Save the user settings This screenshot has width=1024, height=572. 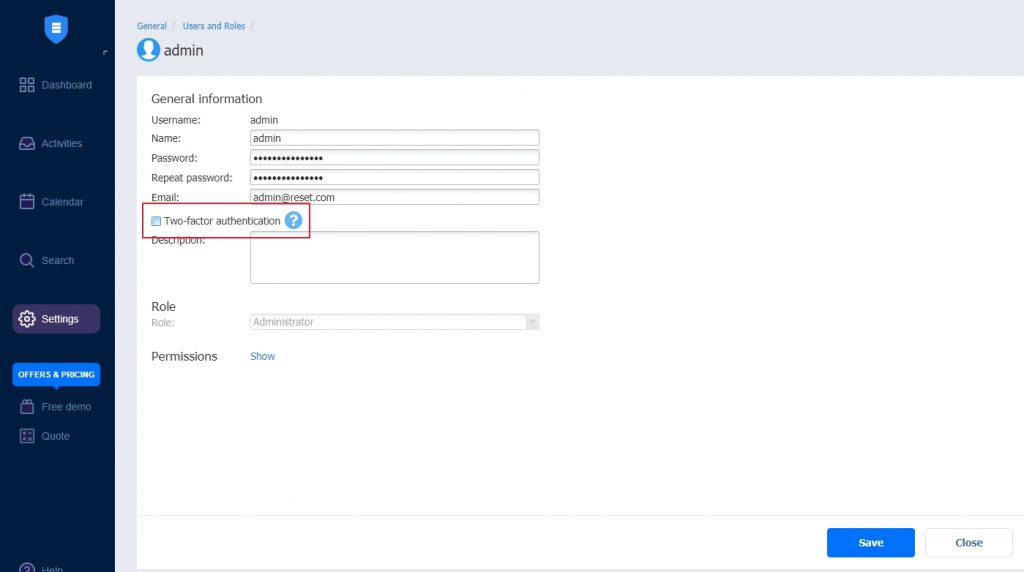pyautogui.click(x=871, y=543)
